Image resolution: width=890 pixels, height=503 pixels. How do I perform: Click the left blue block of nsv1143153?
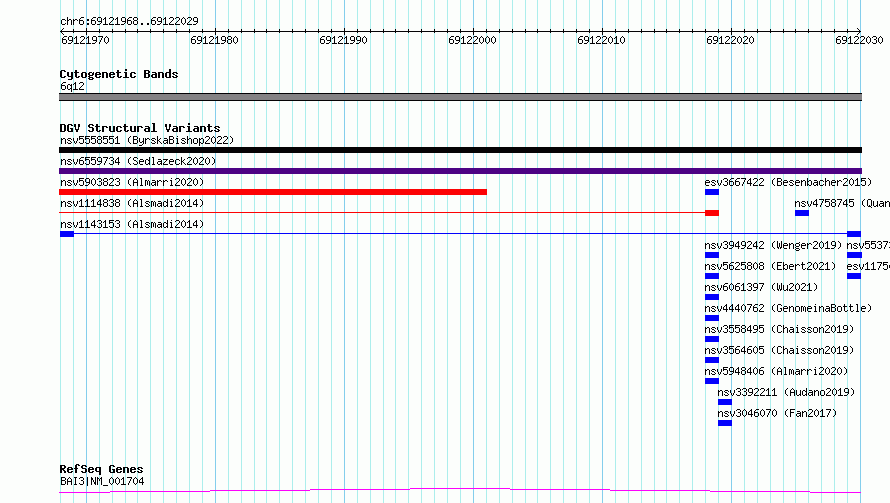tap(67, 234)
